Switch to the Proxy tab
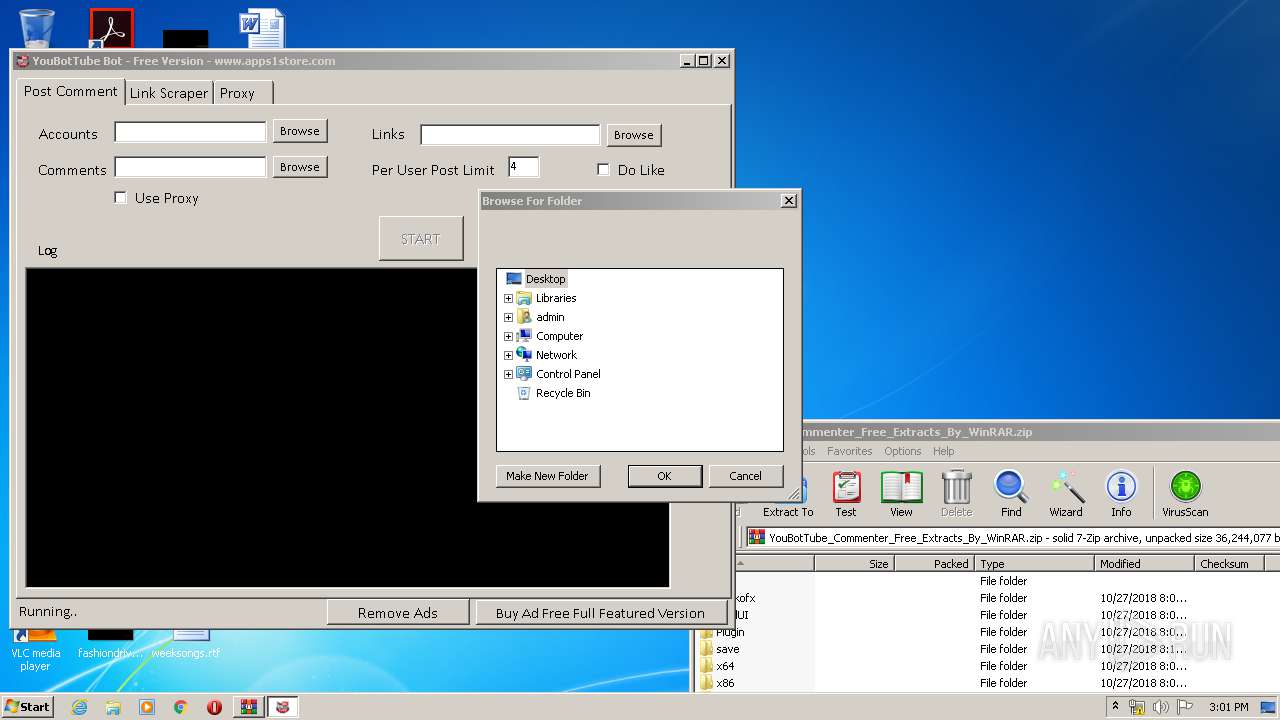1280x720 pixels. (242, 93)
